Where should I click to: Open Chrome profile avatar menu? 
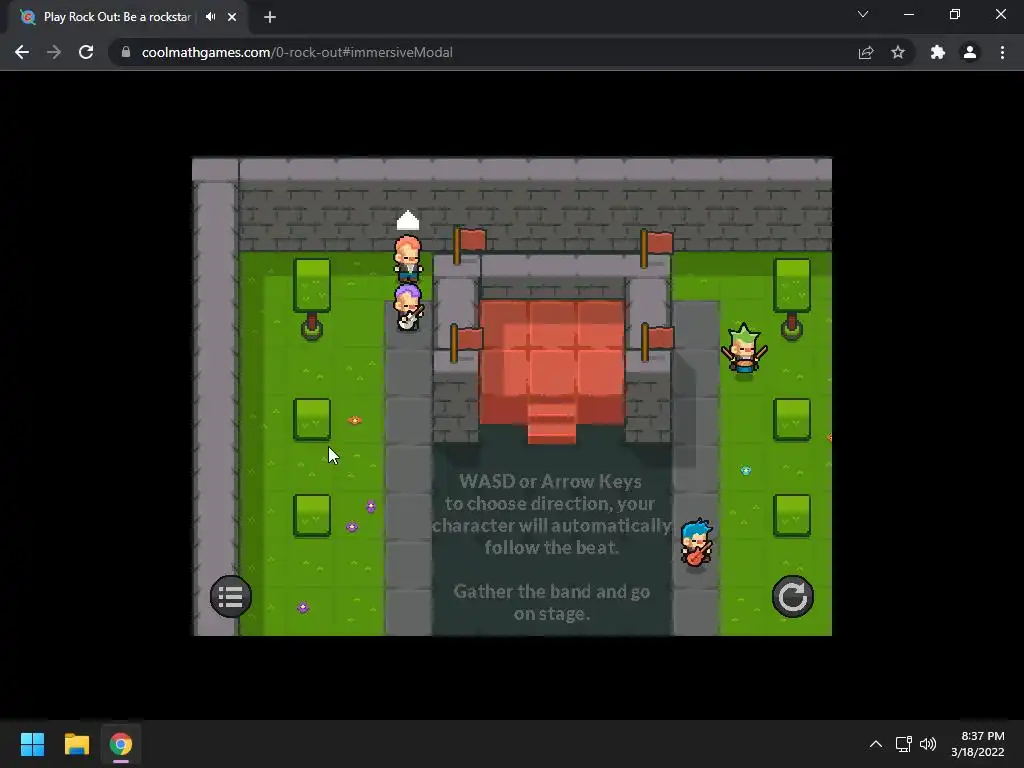click(970, 52)
